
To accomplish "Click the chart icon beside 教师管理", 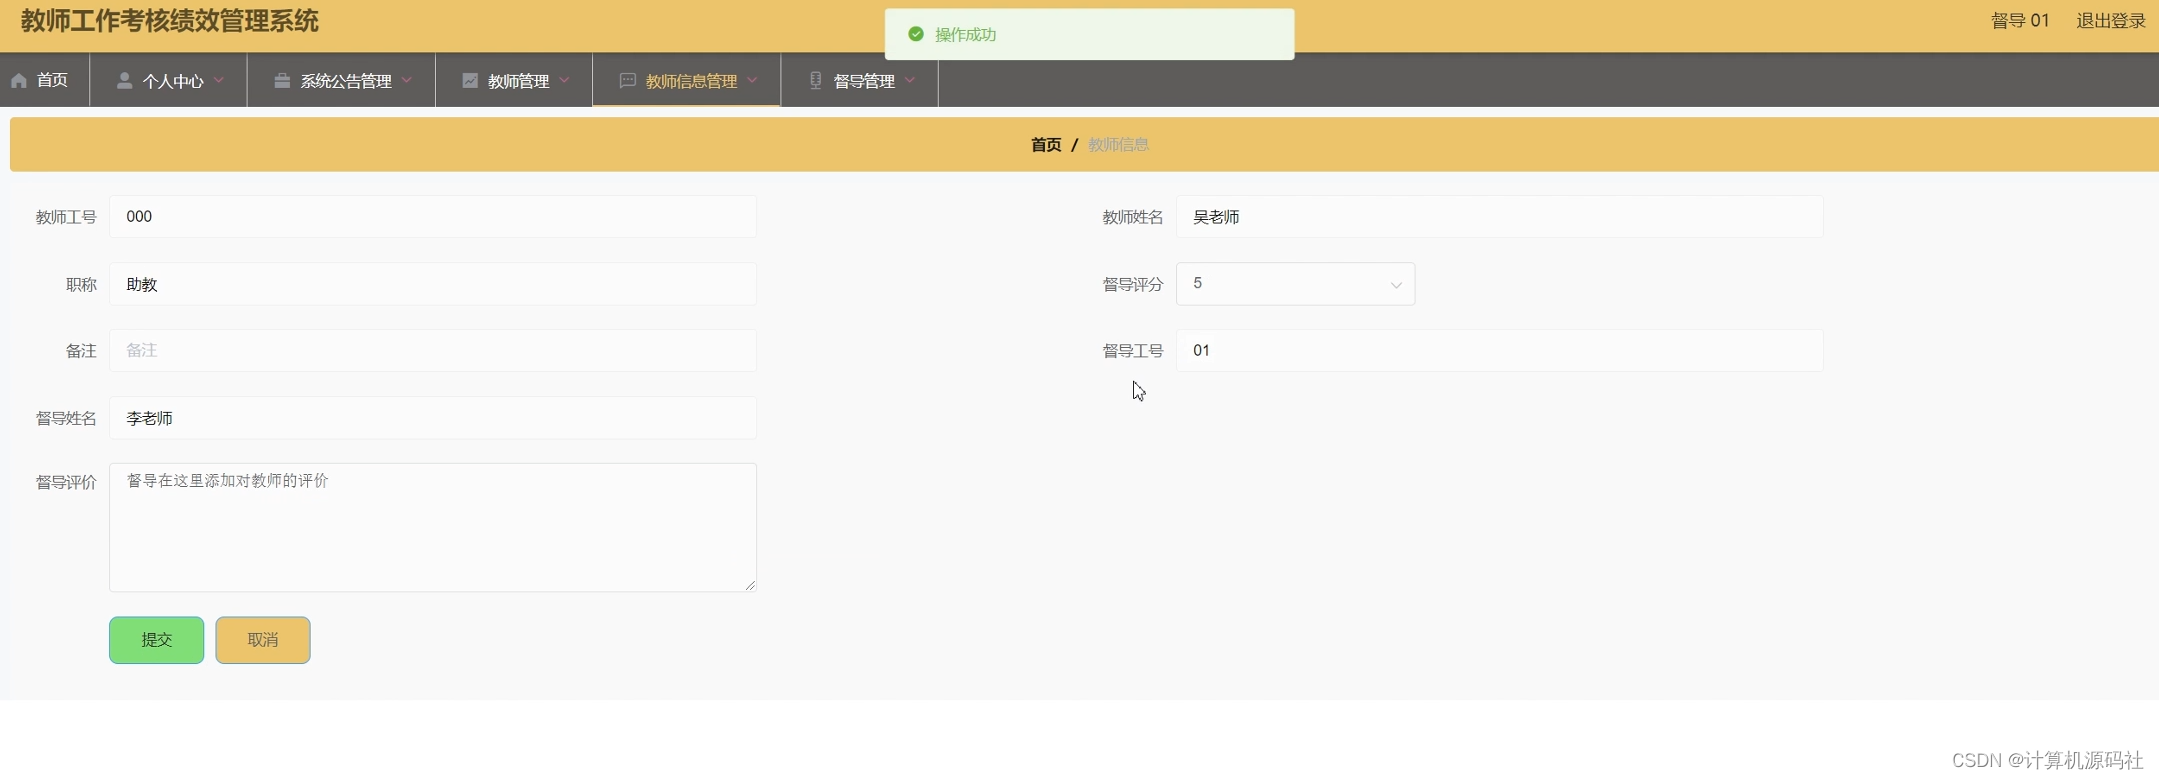I will [x=470, y=81].
